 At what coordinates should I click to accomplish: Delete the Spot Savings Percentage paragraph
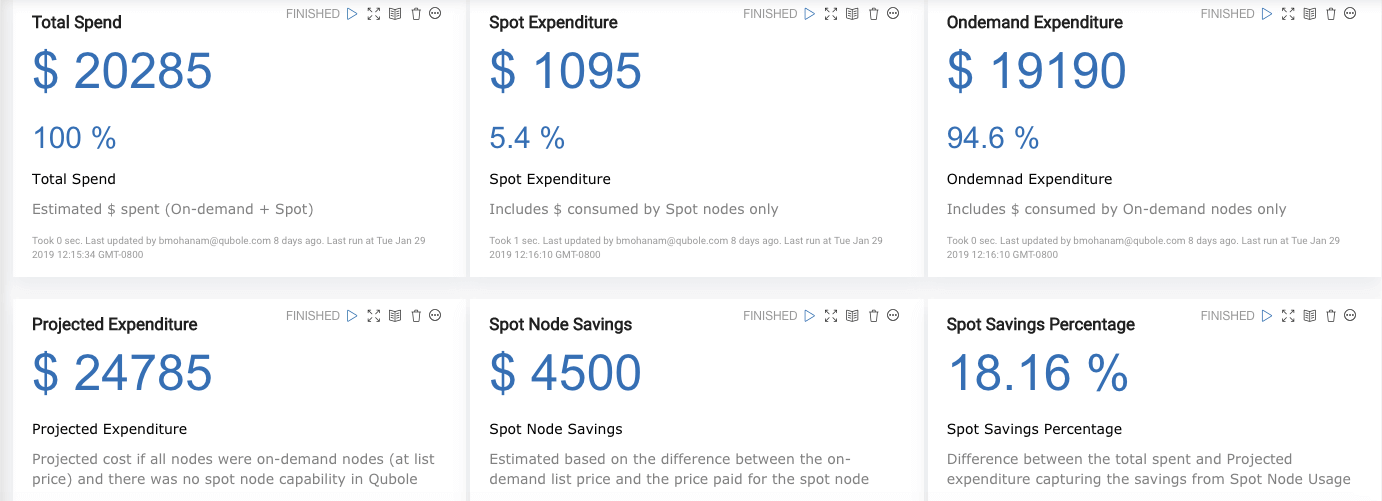pos(1331,316)
